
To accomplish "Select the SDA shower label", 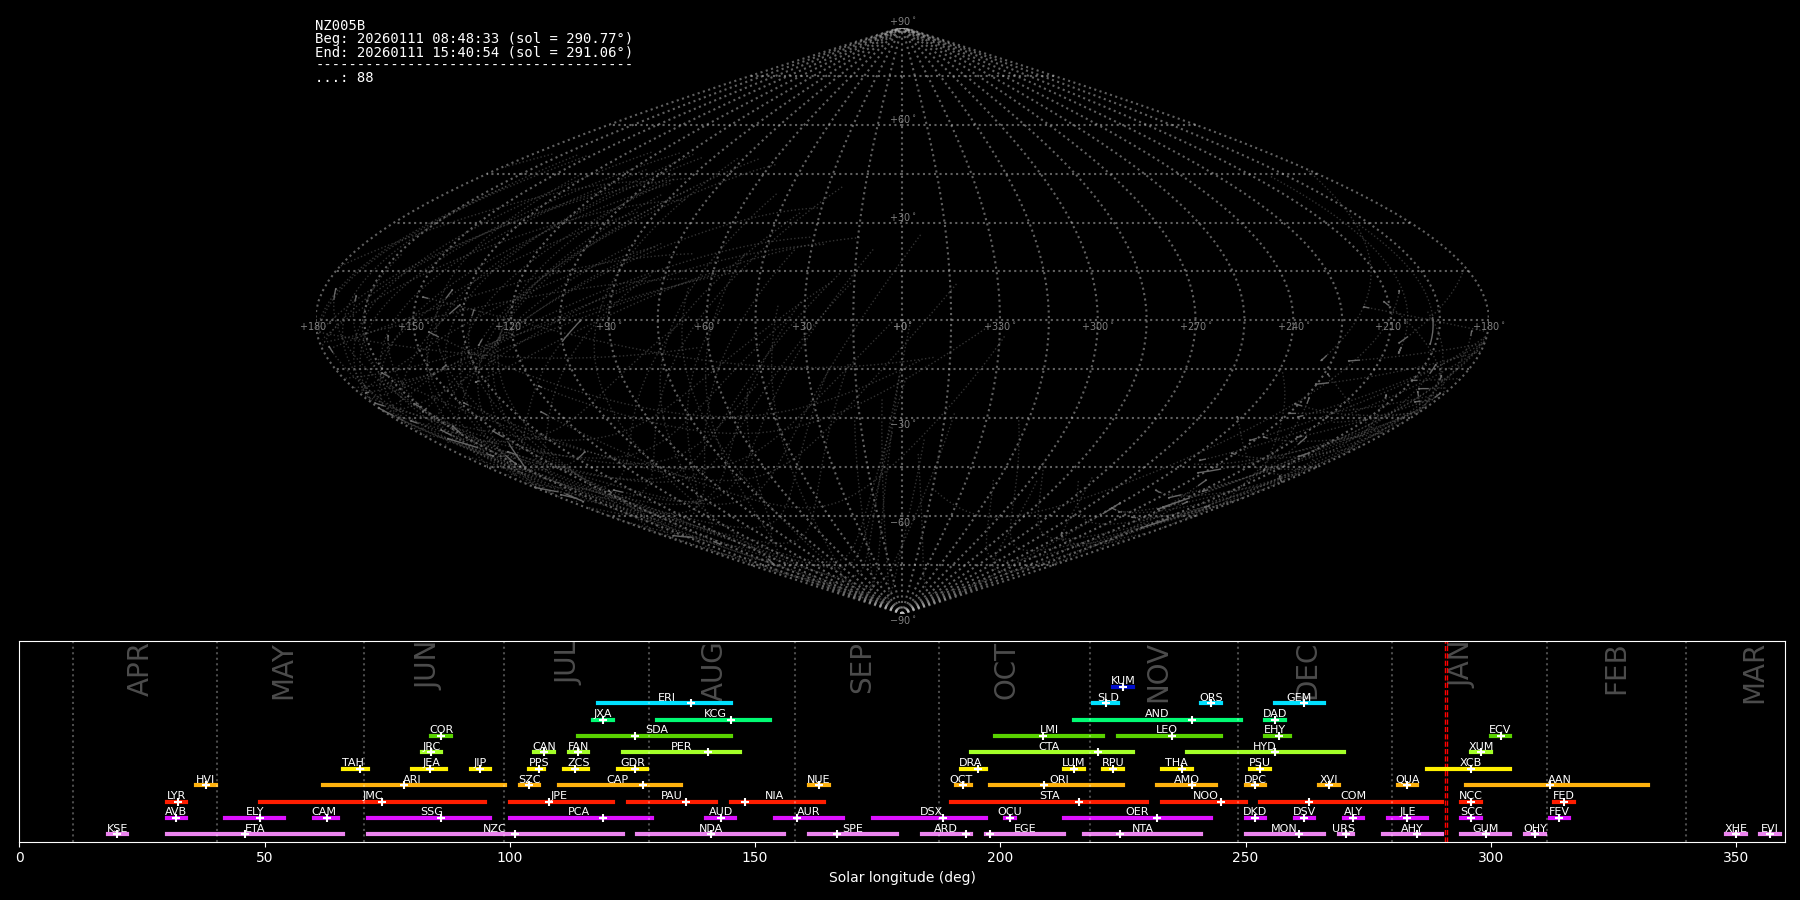I will (x=657, y=730).
